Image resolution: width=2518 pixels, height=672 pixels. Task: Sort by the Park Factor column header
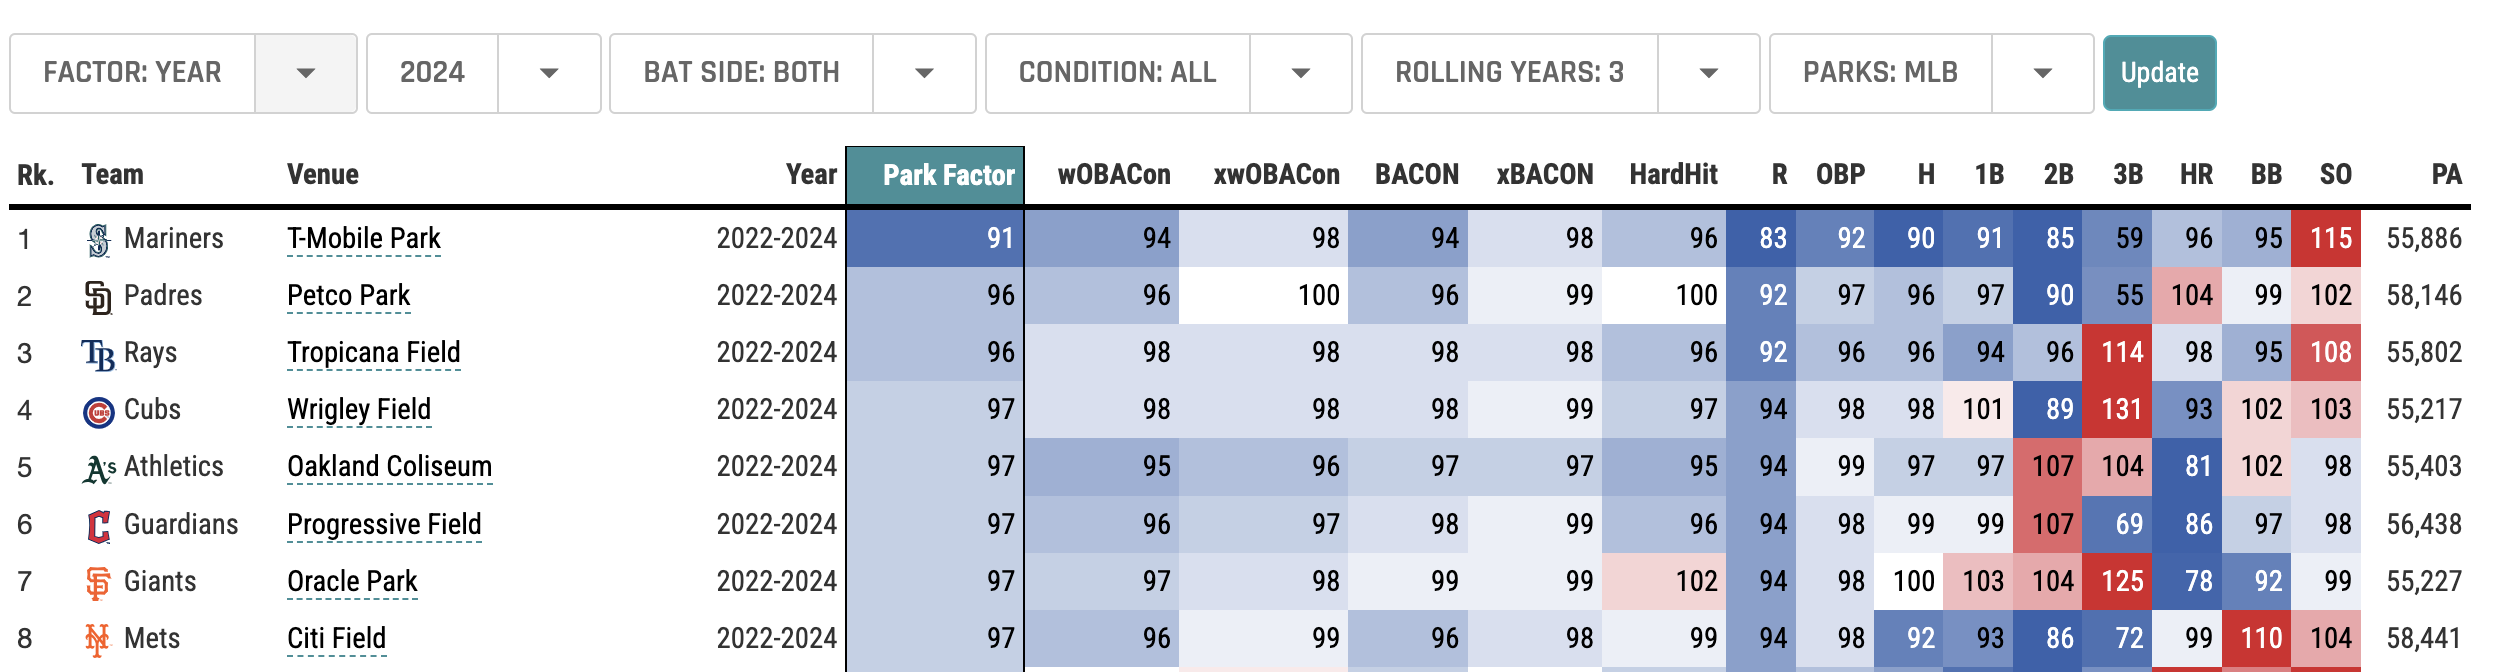tap(947, 176)
